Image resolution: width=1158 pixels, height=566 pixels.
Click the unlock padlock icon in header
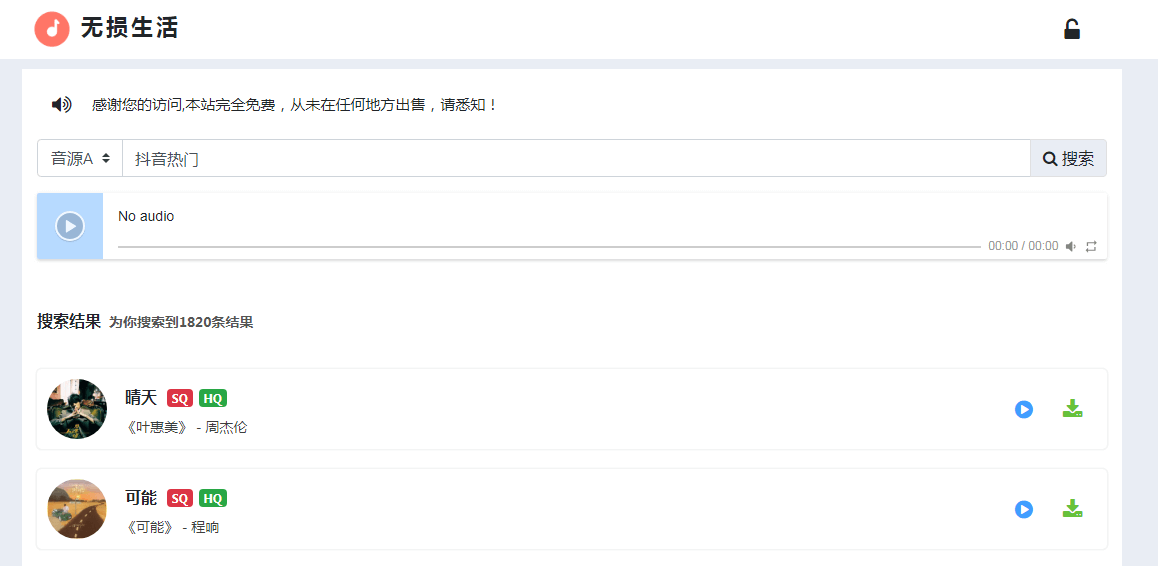click(1071, 29)
